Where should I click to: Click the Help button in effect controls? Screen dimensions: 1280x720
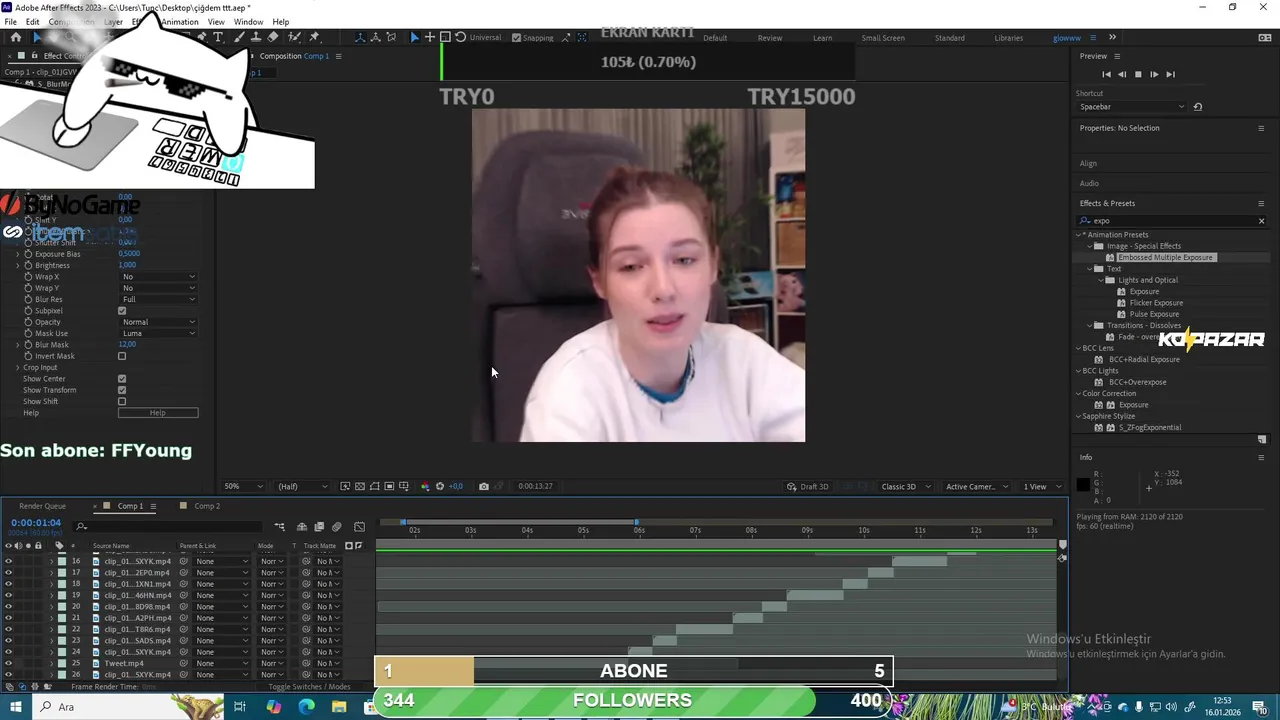pos(158,413)
